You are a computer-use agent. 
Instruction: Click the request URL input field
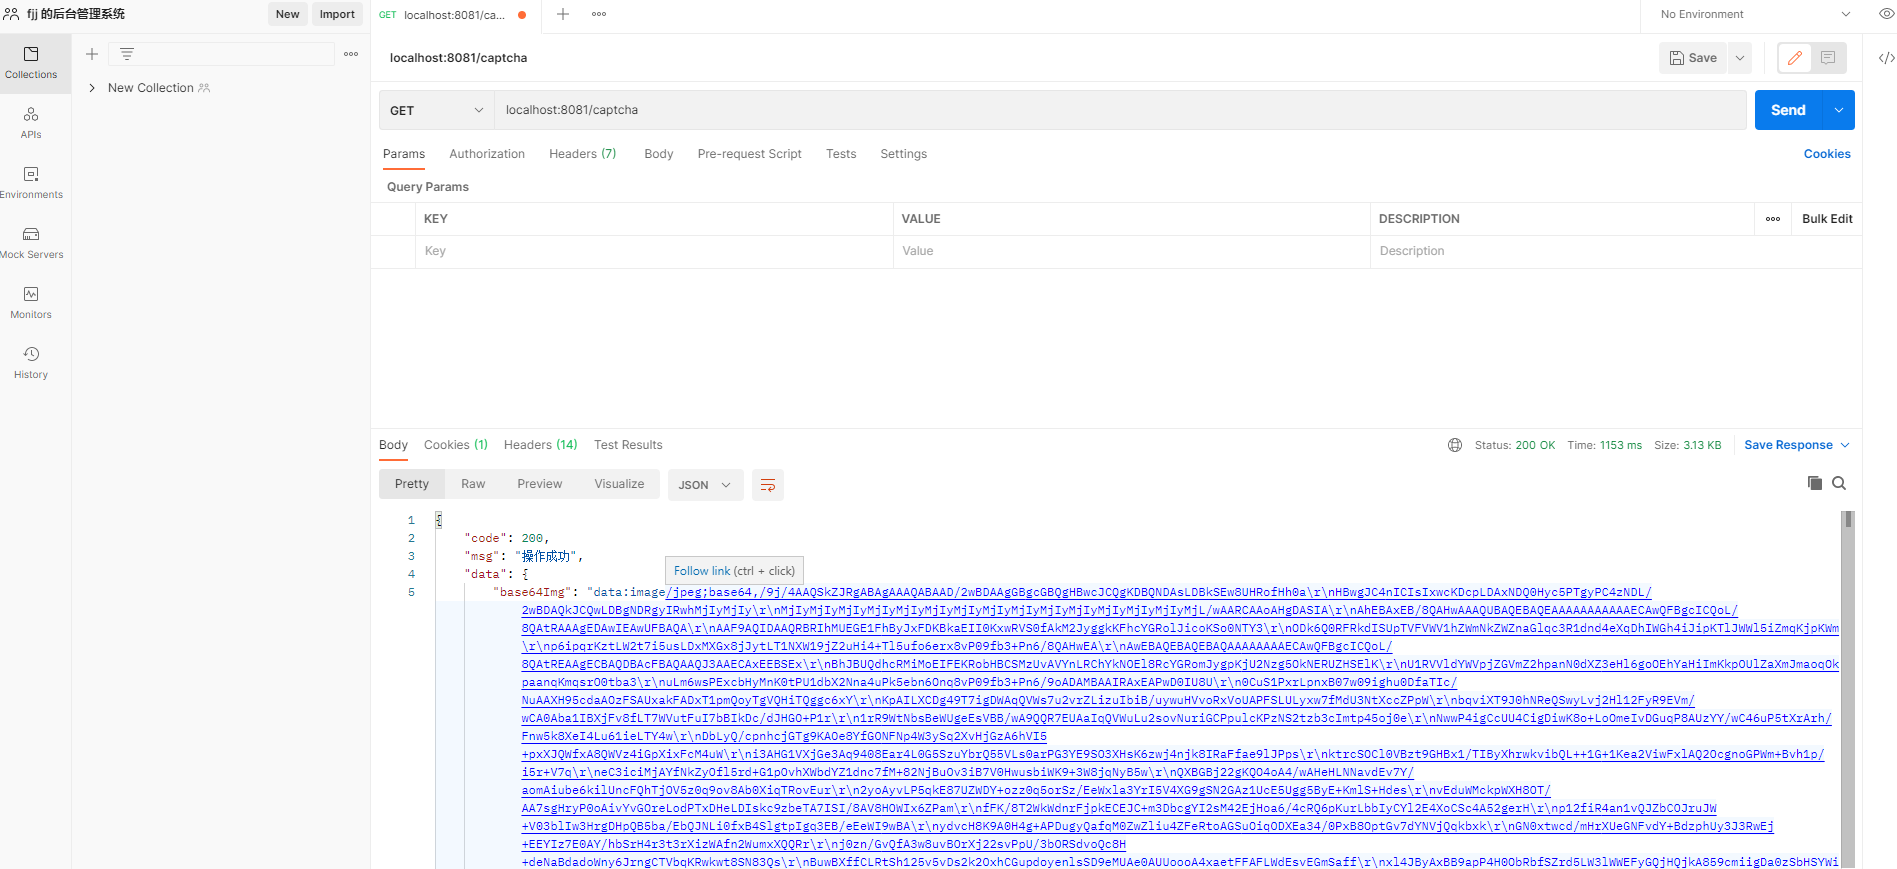pyautogui.click(x=1120, y=110)
